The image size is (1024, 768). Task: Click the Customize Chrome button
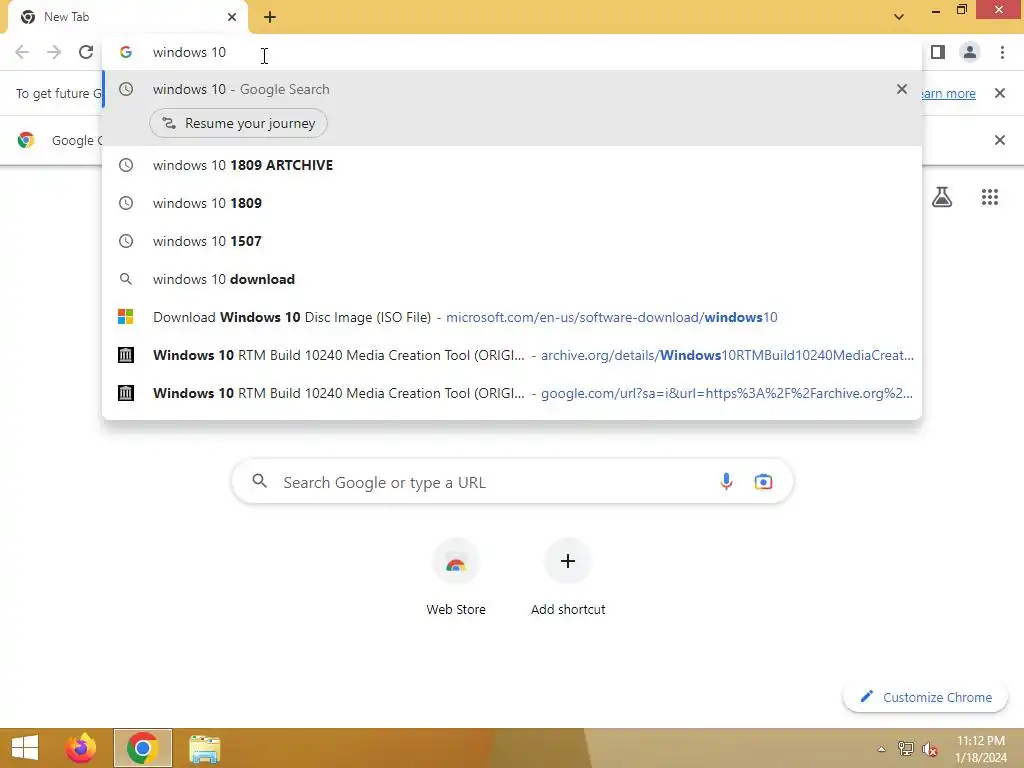[x=925, y=697]
